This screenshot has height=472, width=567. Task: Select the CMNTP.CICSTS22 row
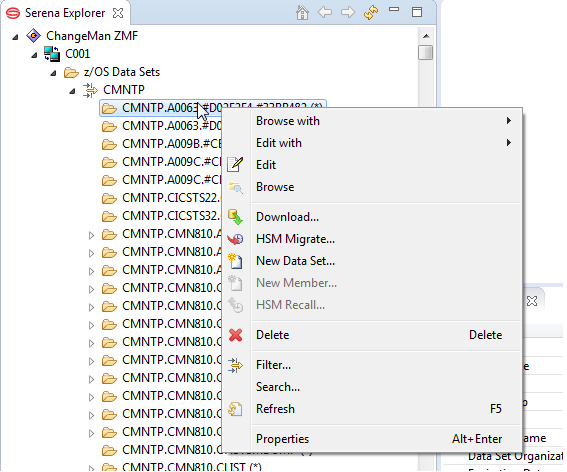point(171,198)
